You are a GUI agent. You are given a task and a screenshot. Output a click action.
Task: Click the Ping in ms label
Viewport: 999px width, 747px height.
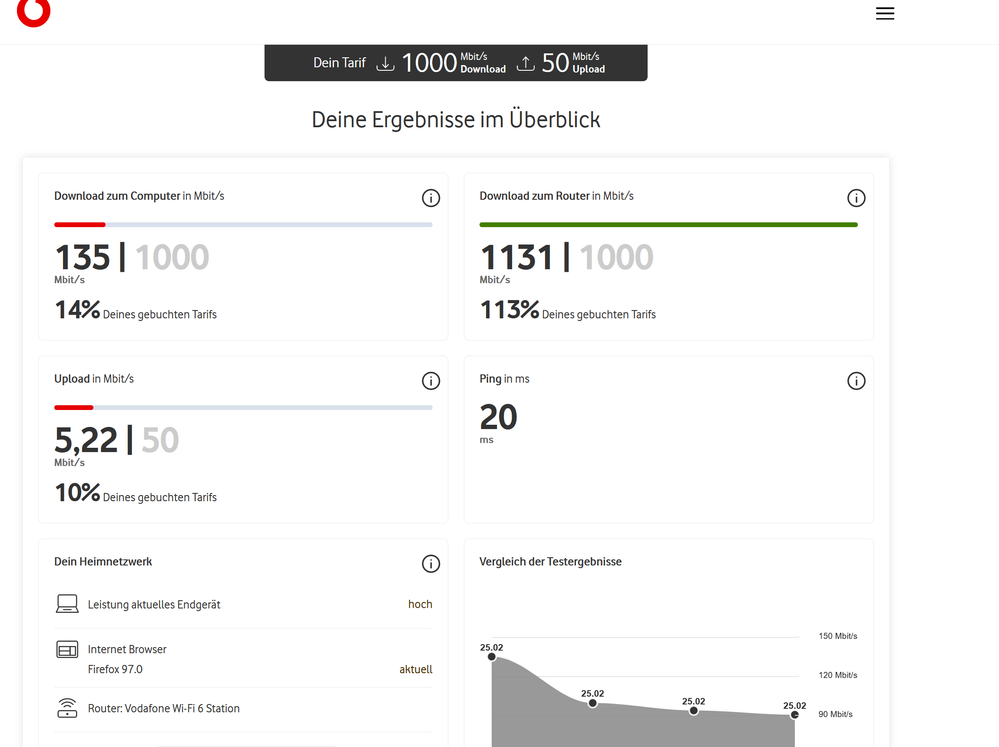pyautogui.click(x=505, y=379)
